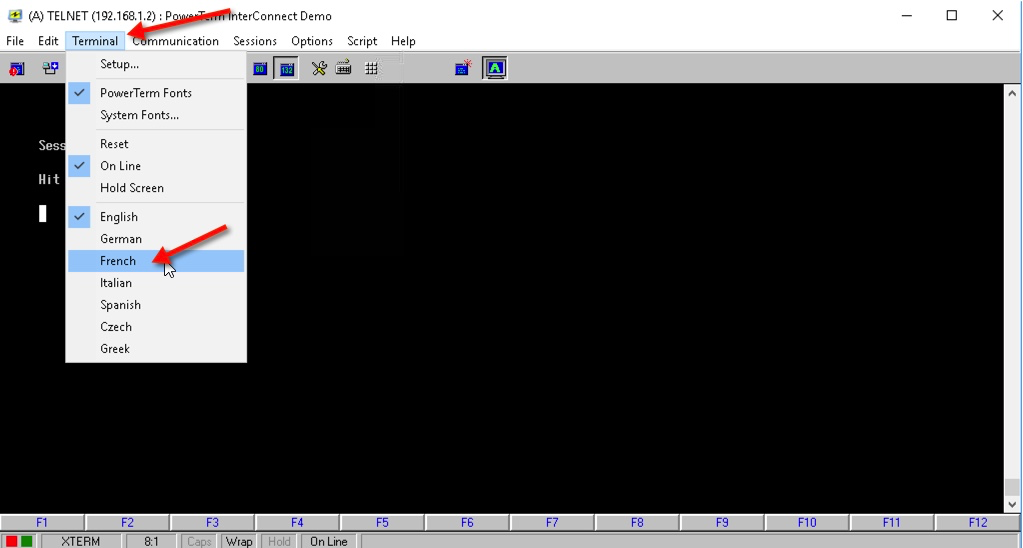Click cursor position 8:1 in status bar
The width and height of the screenshot is (1023, 548).
[151, 541]
